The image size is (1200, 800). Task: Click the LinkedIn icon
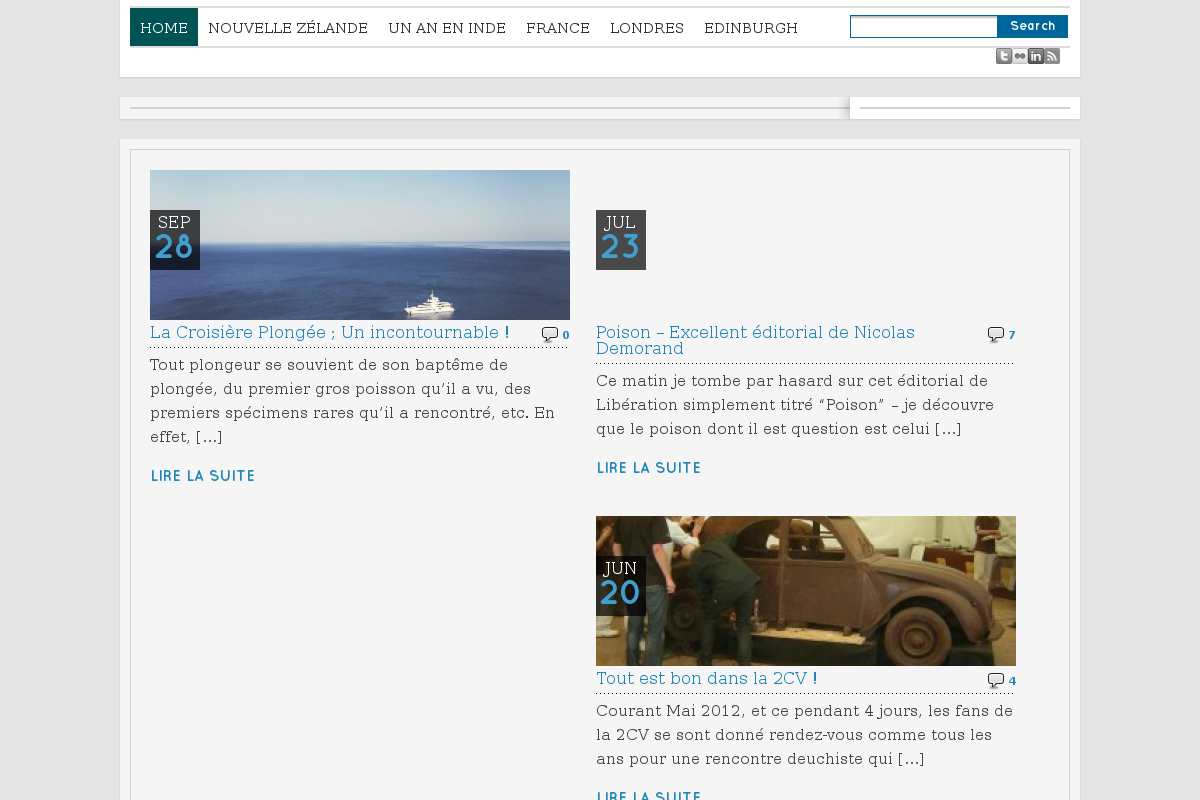(1036, 56)
